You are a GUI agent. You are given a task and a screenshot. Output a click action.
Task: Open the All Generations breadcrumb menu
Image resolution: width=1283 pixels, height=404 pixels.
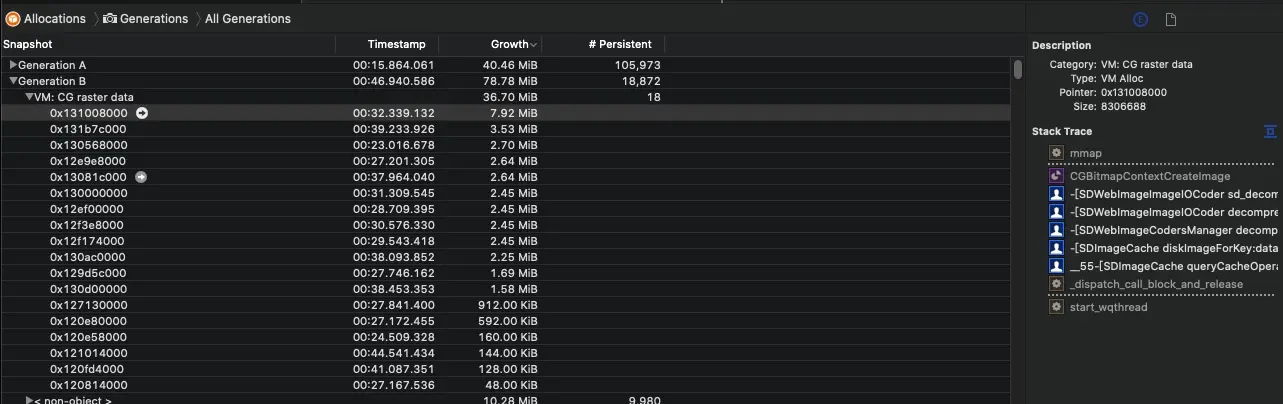coord(248,18)
